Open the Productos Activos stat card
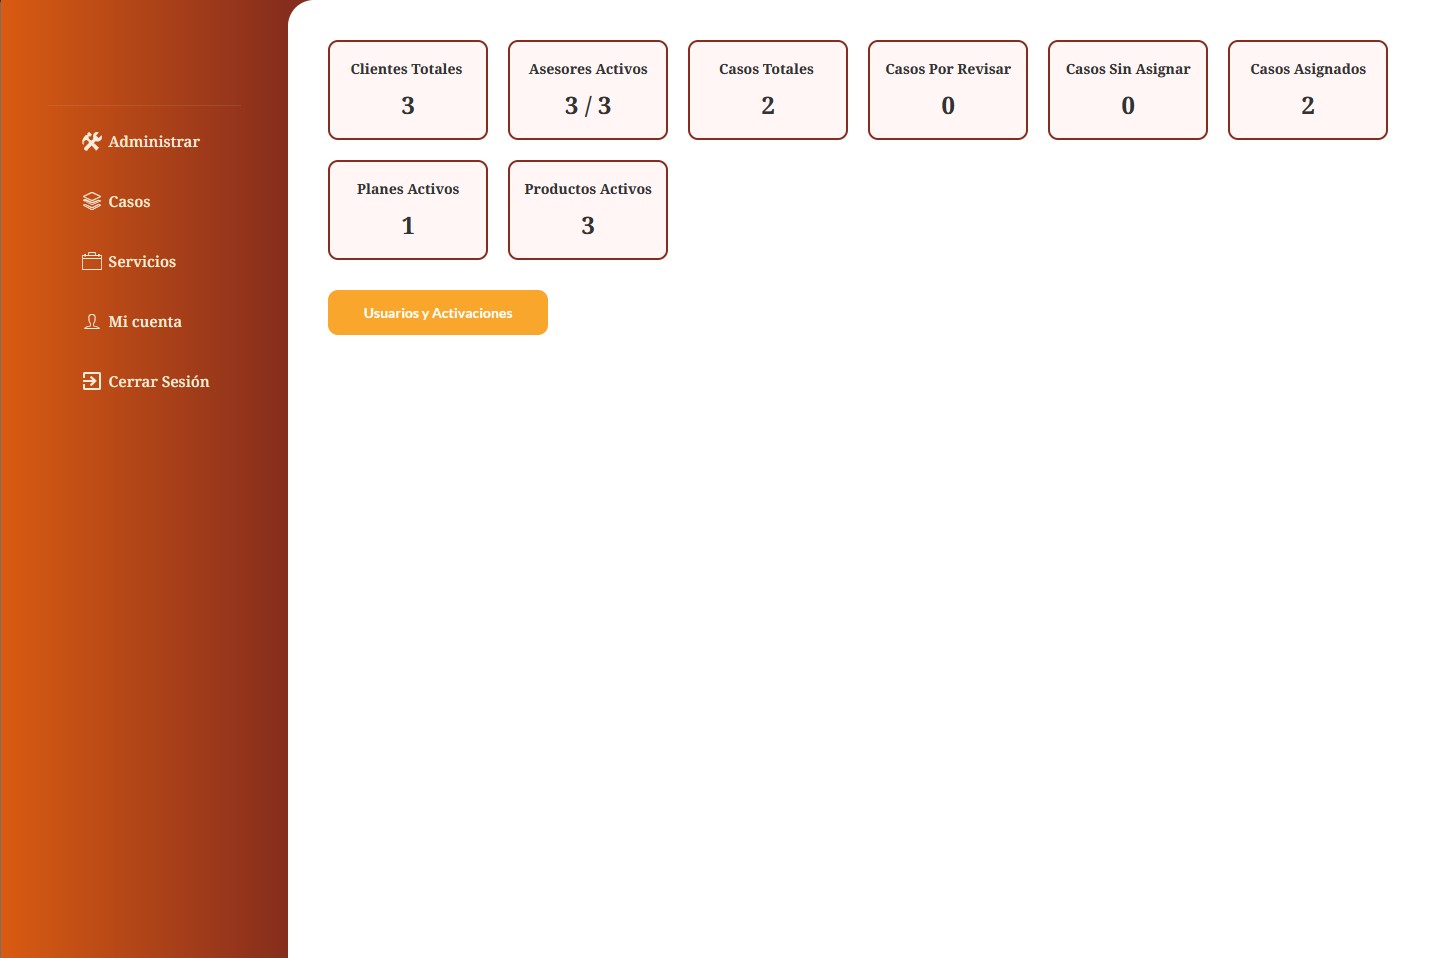 (588, 210)
